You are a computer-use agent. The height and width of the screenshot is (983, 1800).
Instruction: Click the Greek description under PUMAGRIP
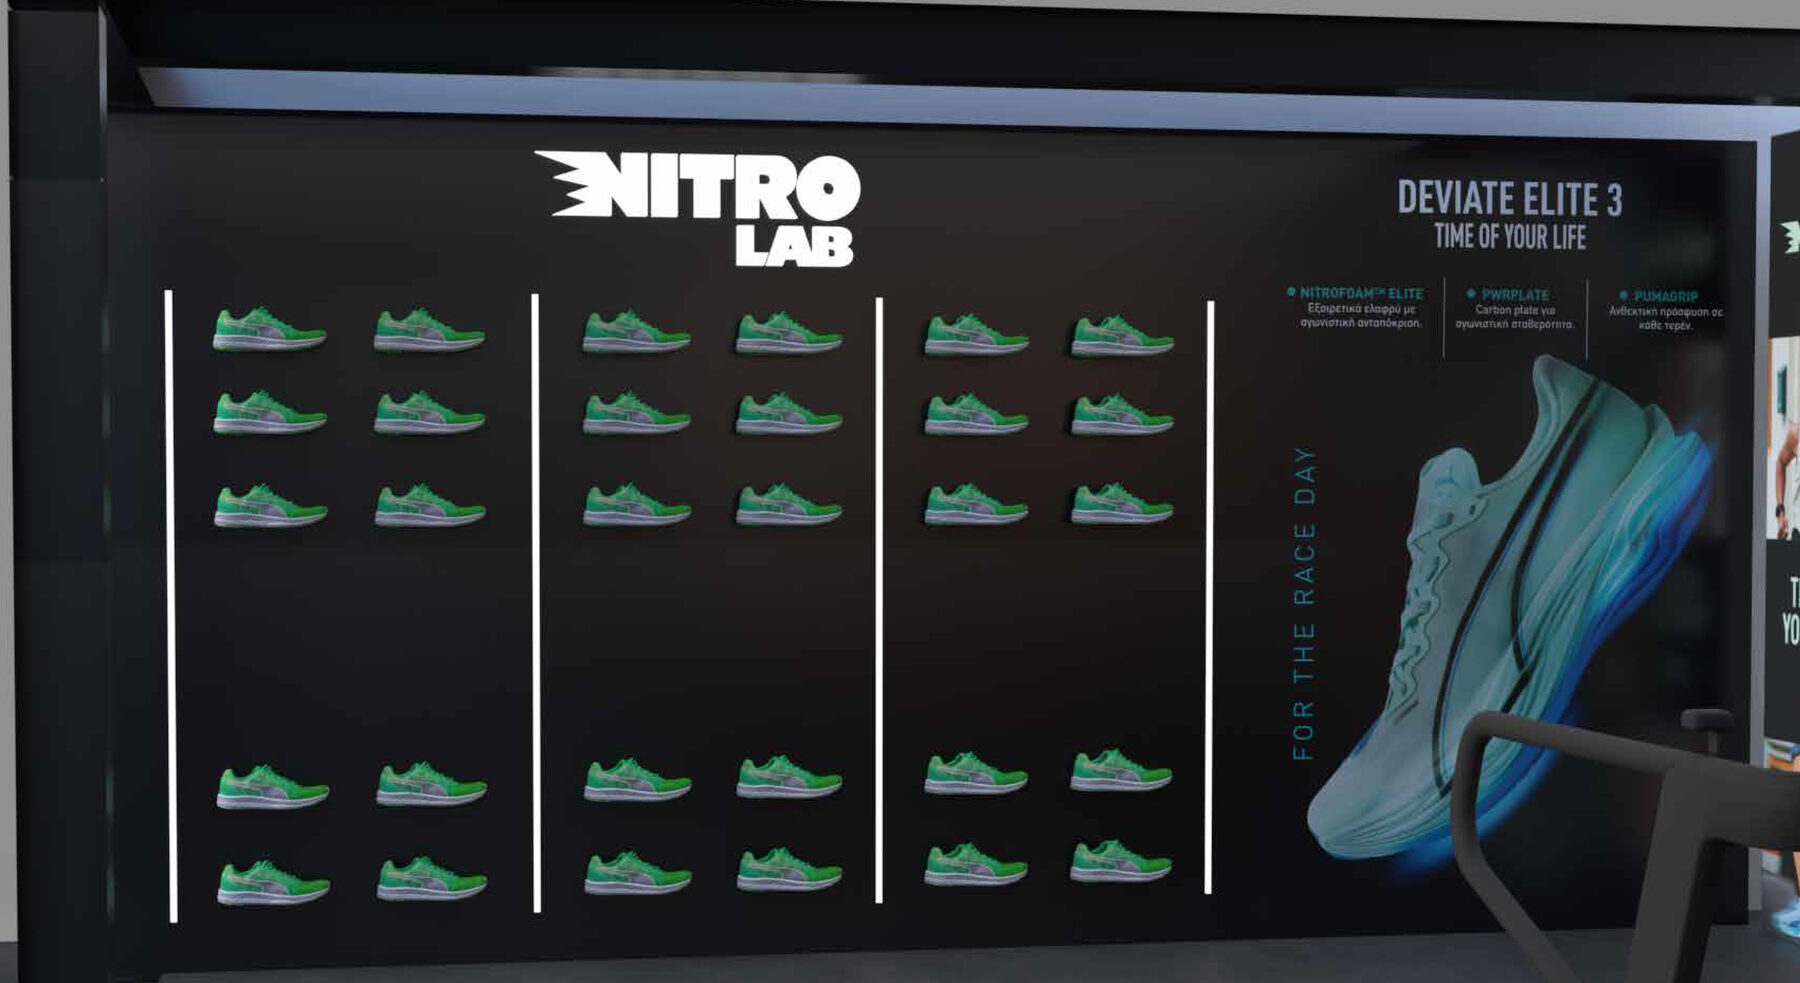(1665, 318)
